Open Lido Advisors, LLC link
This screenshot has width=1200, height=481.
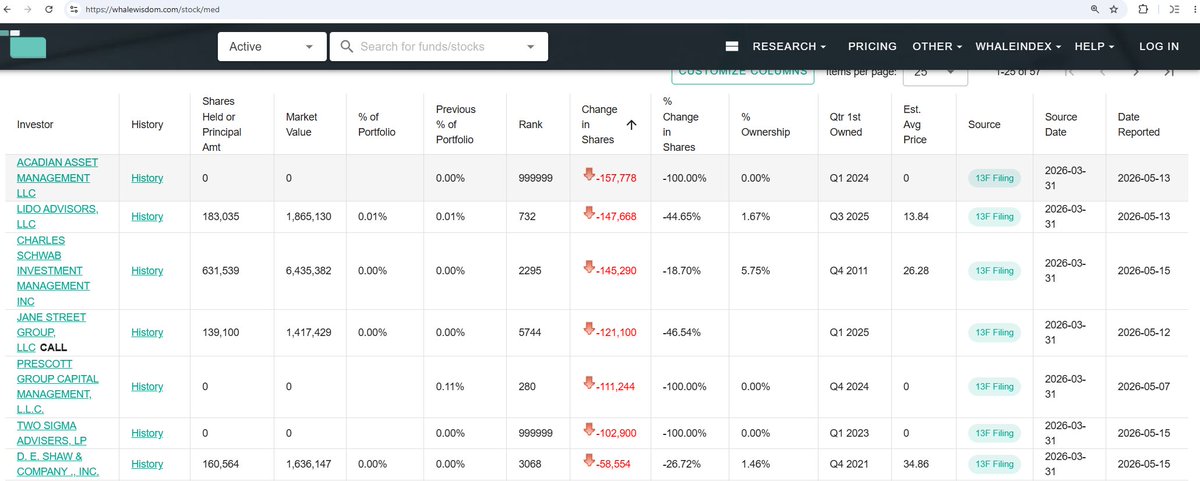click(57, 217)
